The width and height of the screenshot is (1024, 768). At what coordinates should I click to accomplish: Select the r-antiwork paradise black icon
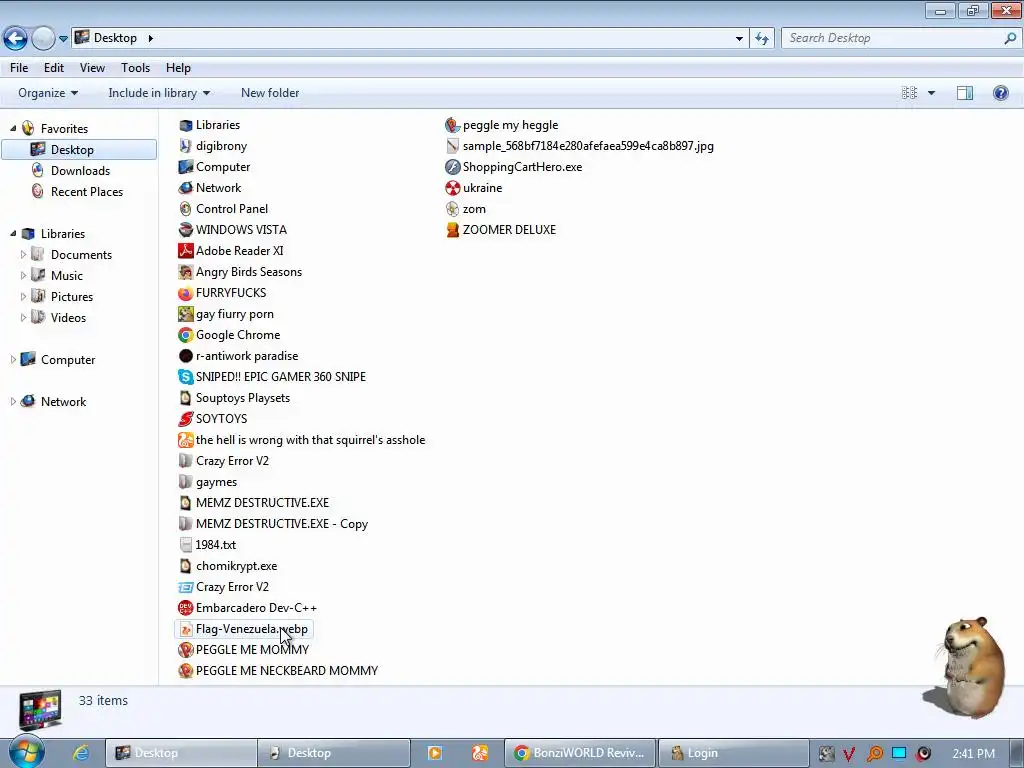185,356
